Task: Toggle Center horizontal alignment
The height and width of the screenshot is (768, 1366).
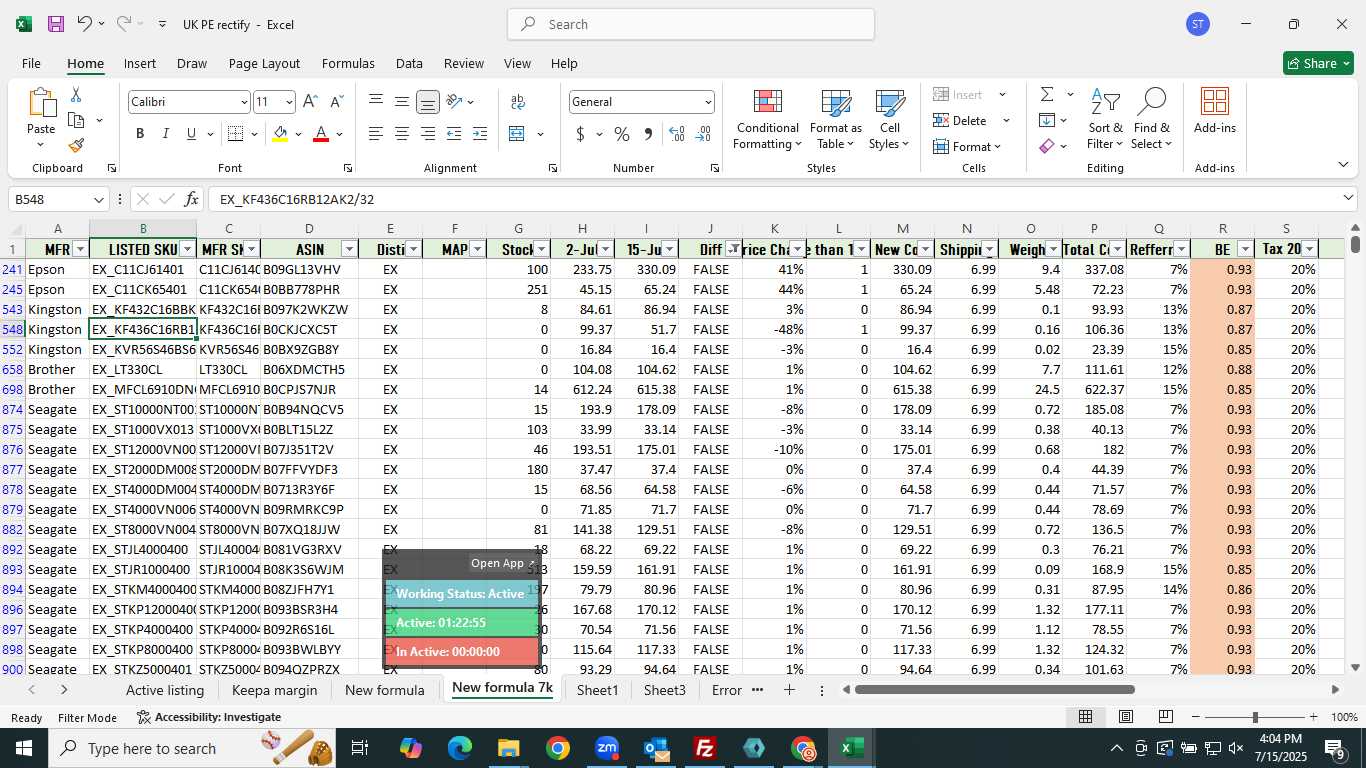Action: 401,133
